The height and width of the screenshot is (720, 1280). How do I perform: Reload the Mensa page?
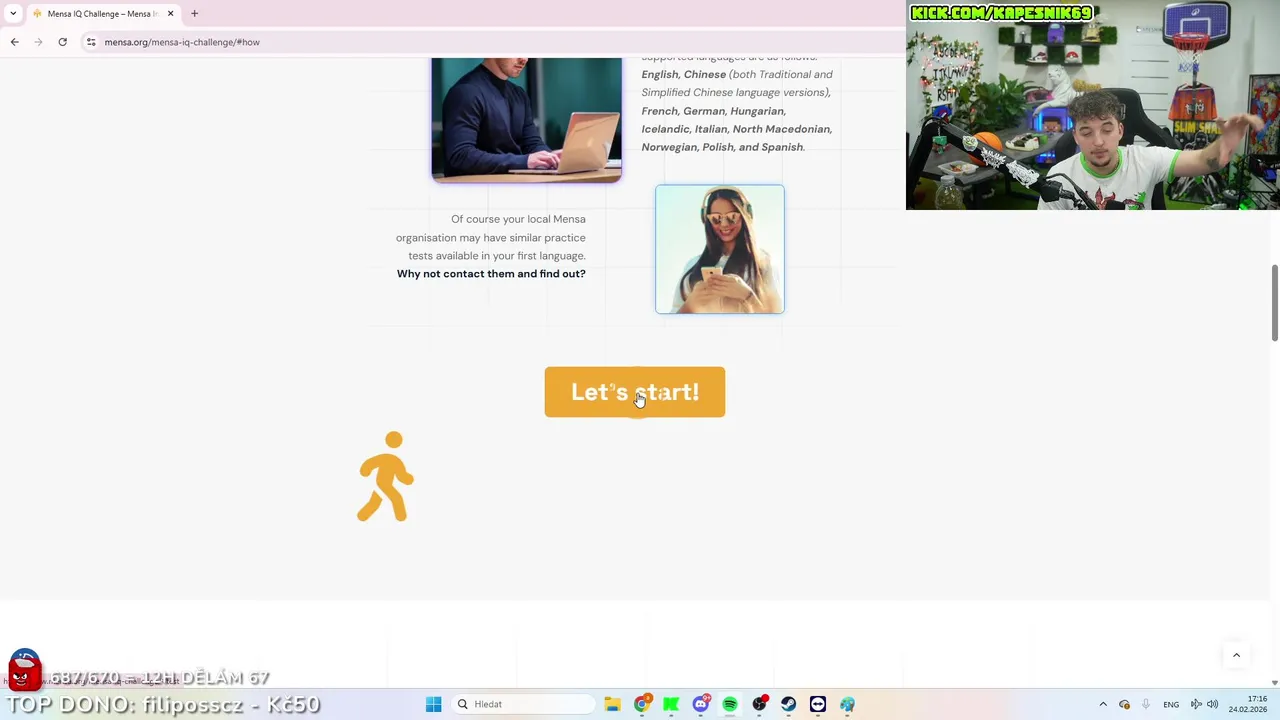[62, 42]
